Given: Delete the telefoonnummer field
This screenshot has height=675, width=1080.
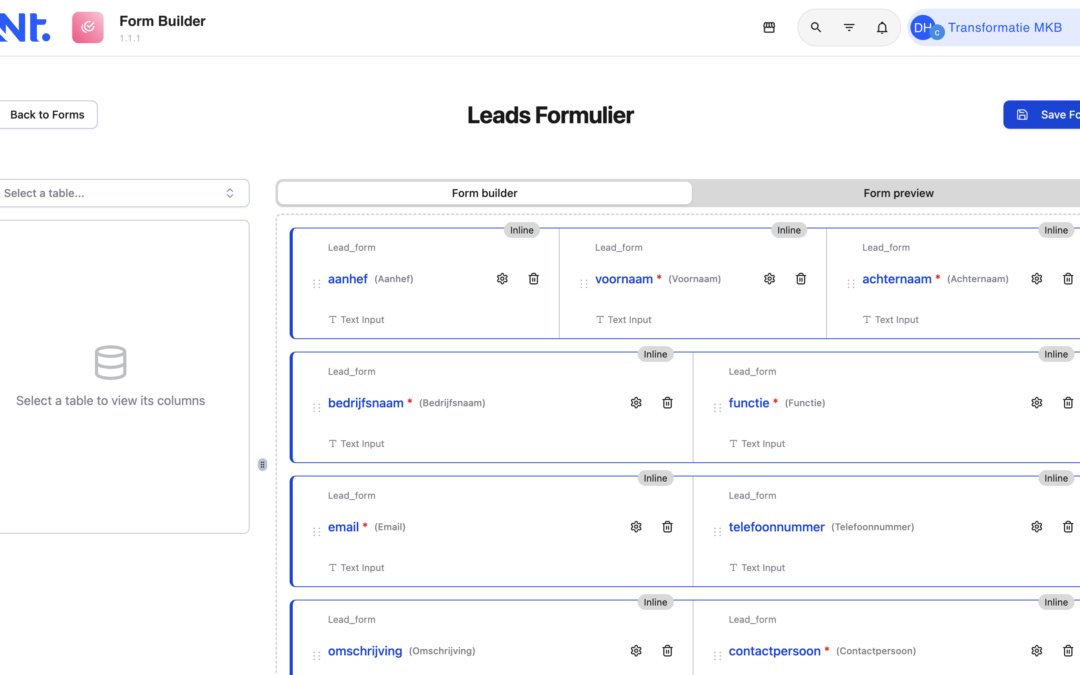Looking at the screenshot, I should 1068,527.
